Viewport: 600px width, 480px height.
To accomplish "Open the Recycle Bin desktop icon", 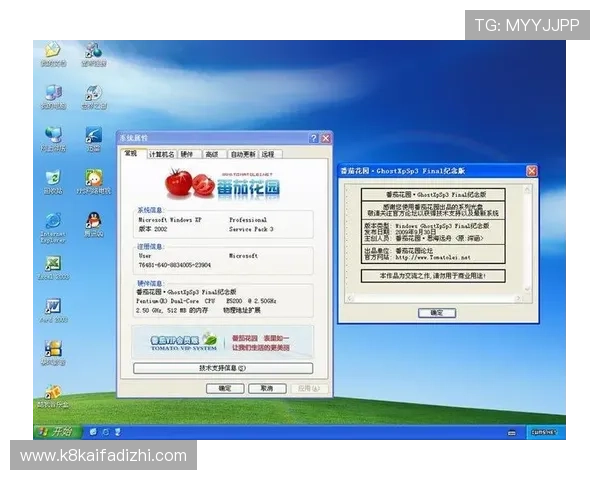I will tap(52, 177).
